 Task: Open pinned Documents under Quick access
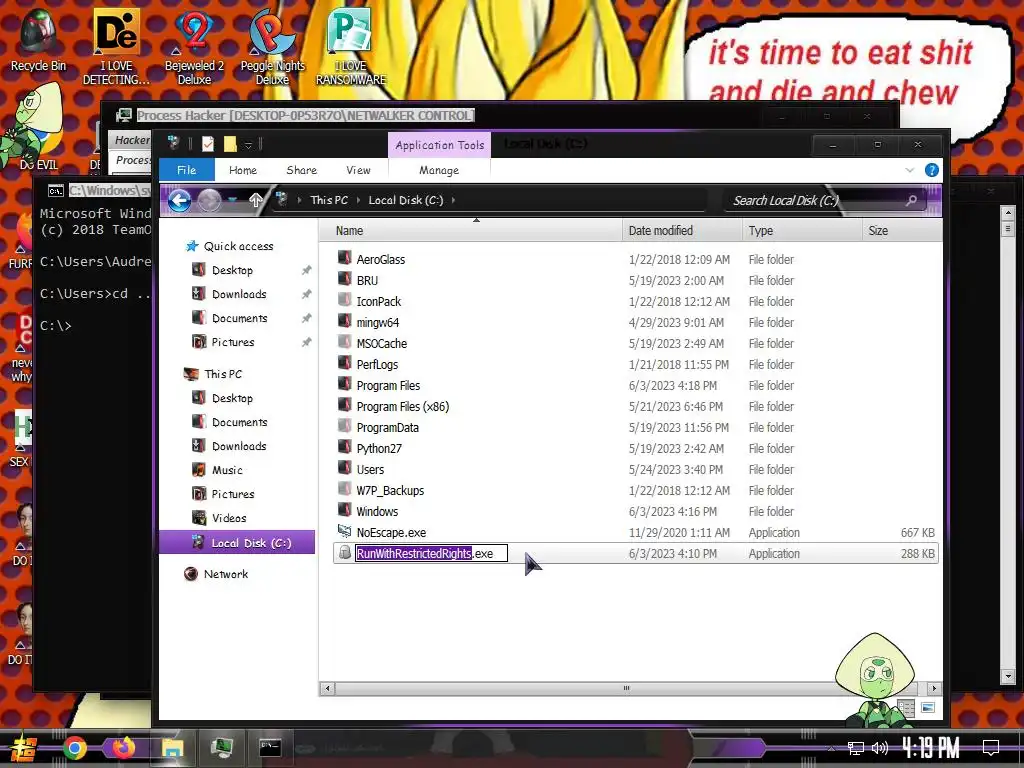pyautogui.click(x=239, y=318)
